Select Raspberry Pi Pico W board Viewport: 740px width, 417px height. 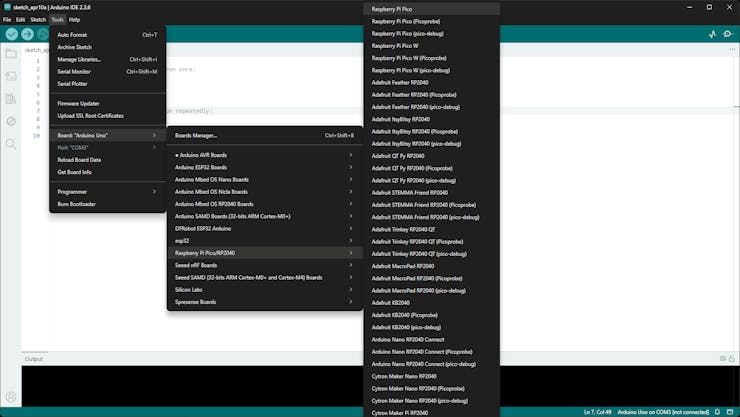click(x=432, y=46)
